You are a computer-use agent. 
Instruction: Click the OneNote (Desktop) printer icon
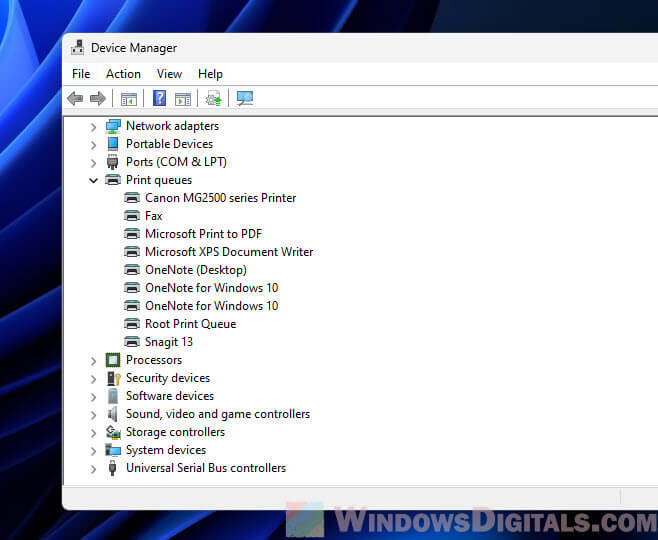point(132,270)
